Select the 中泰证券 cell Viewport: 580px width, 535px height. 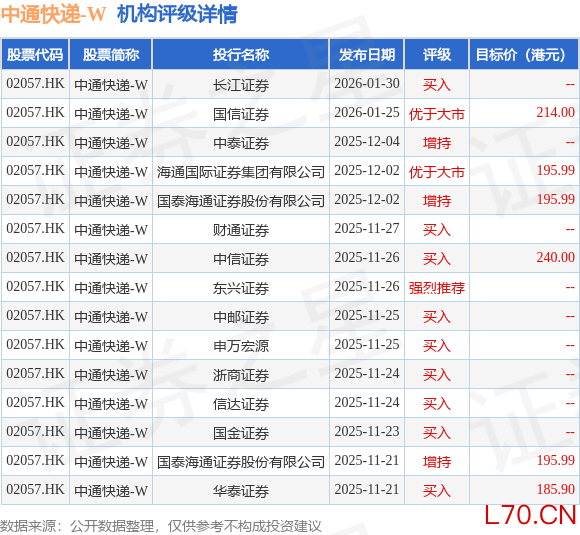pyautogui.click(x=241, y=142)
